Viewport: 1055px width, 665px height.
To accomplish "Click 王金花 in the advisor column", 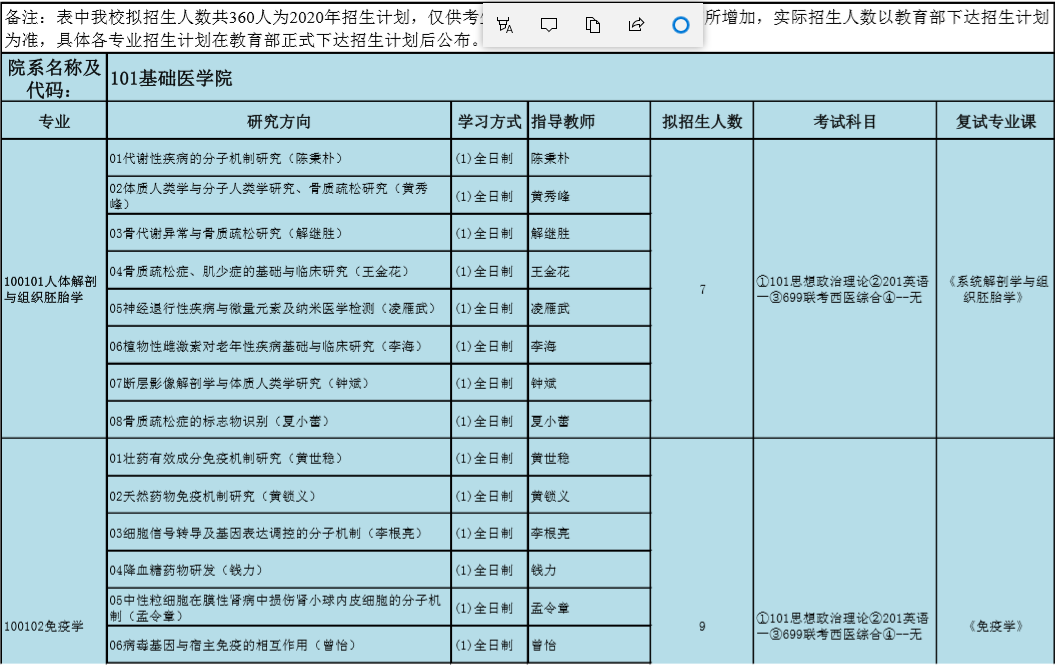I will (550, 272).
